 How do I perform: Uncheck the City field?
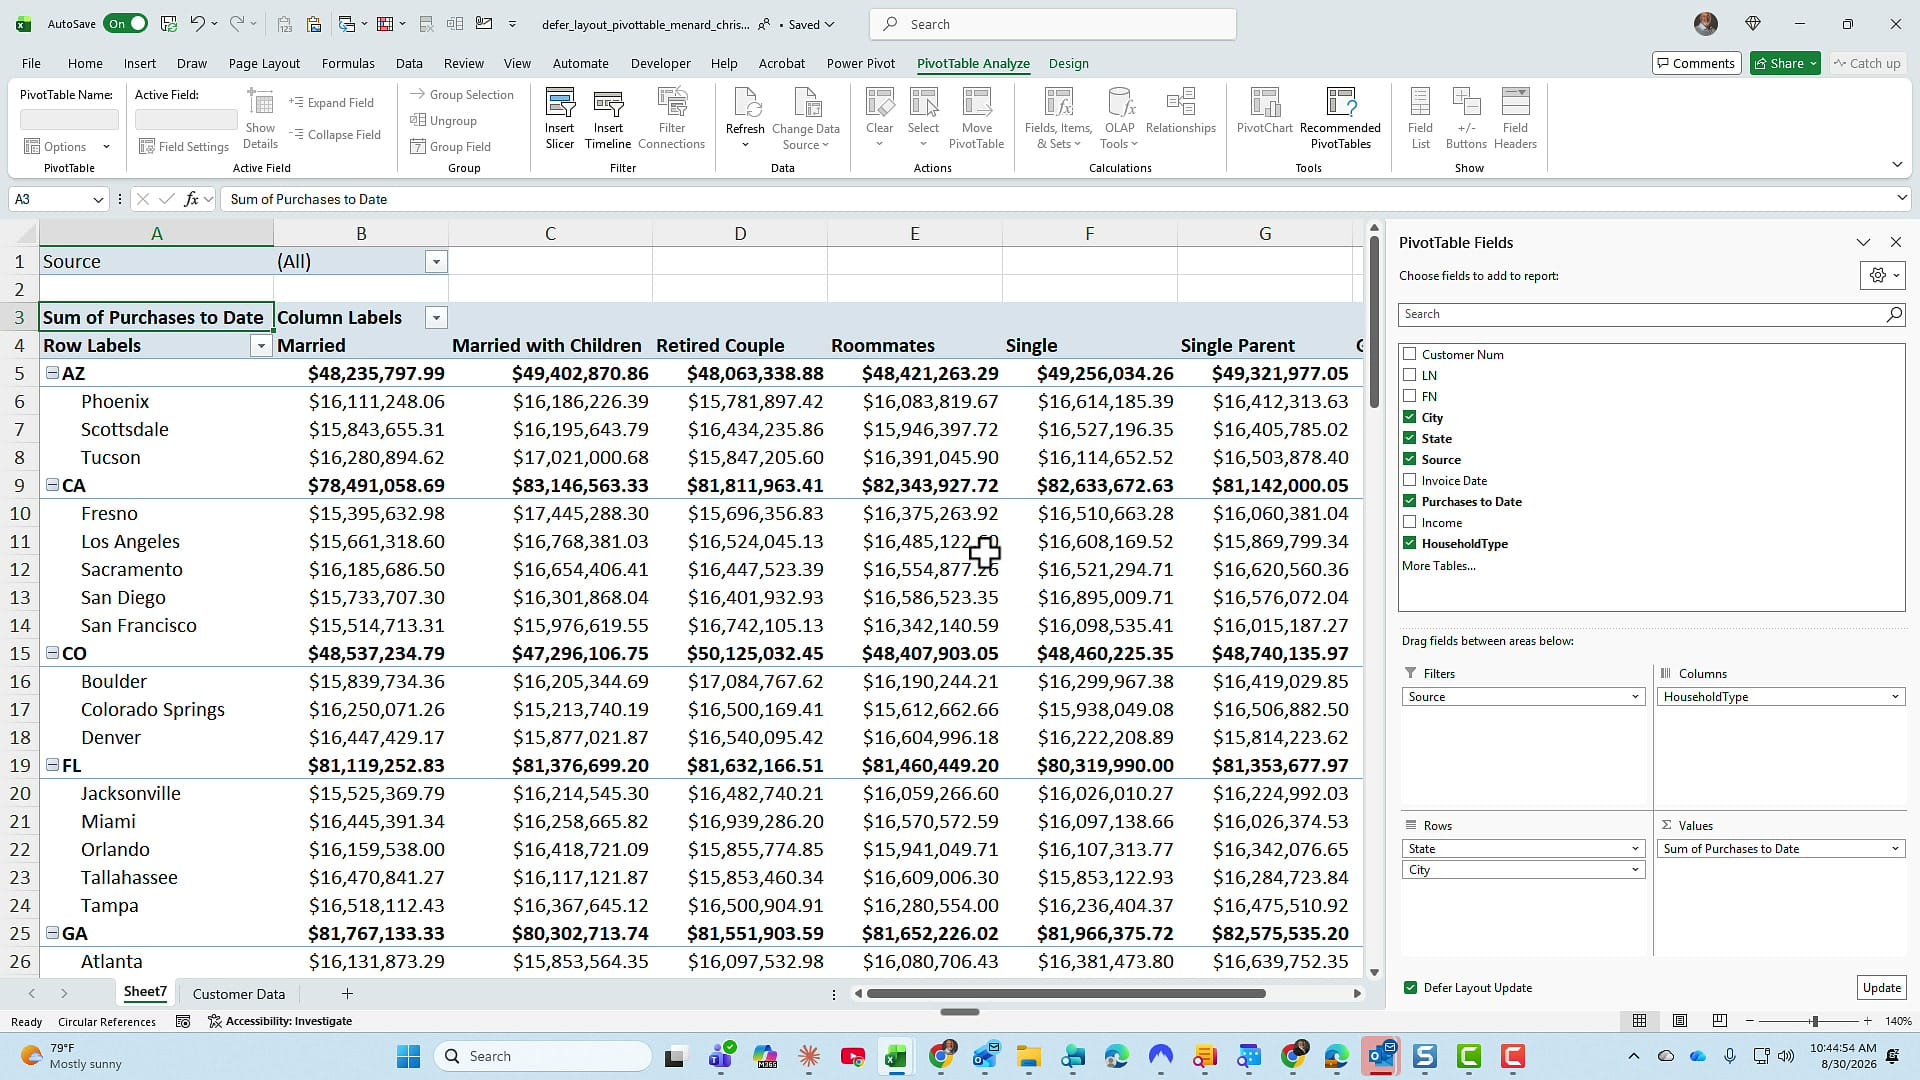click(x=1409, y=417)
